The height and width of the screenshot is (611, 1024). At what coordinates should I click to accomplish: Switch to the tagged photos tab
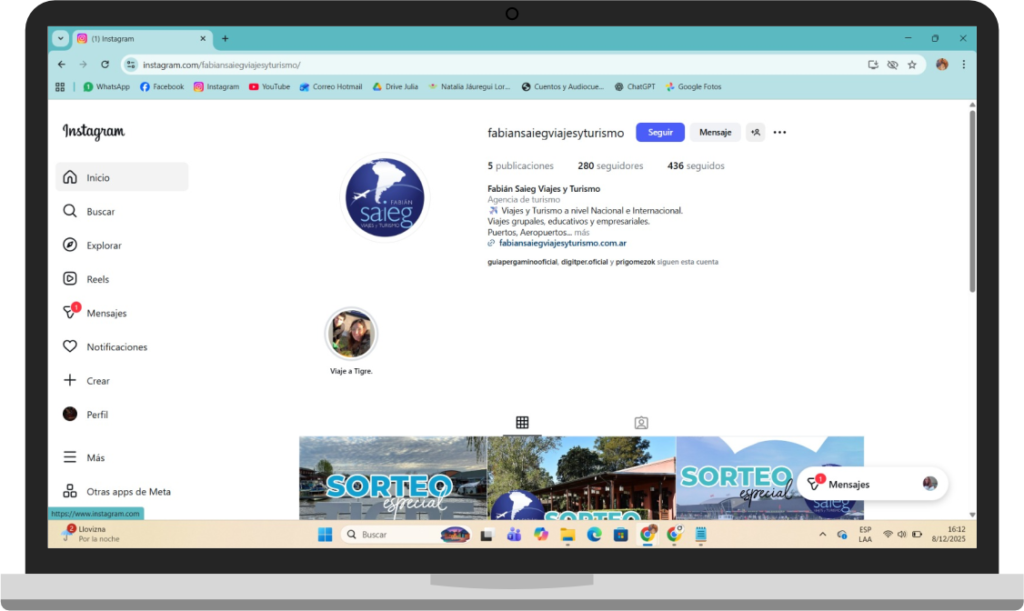pos(641,423)
